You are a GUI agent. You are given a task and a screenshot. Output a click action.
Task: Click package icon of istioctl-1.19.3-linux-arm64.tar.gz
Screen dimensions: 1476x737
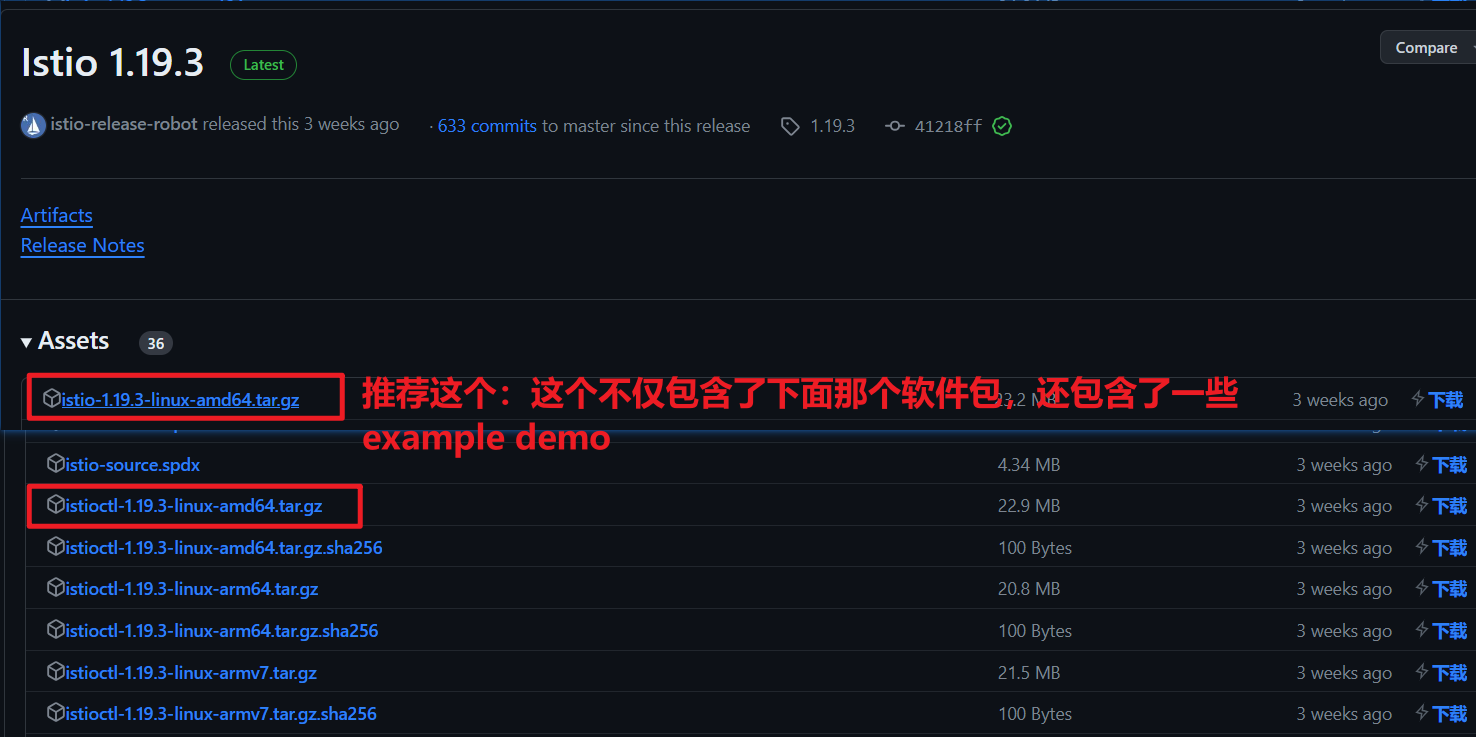coord(56,588)
